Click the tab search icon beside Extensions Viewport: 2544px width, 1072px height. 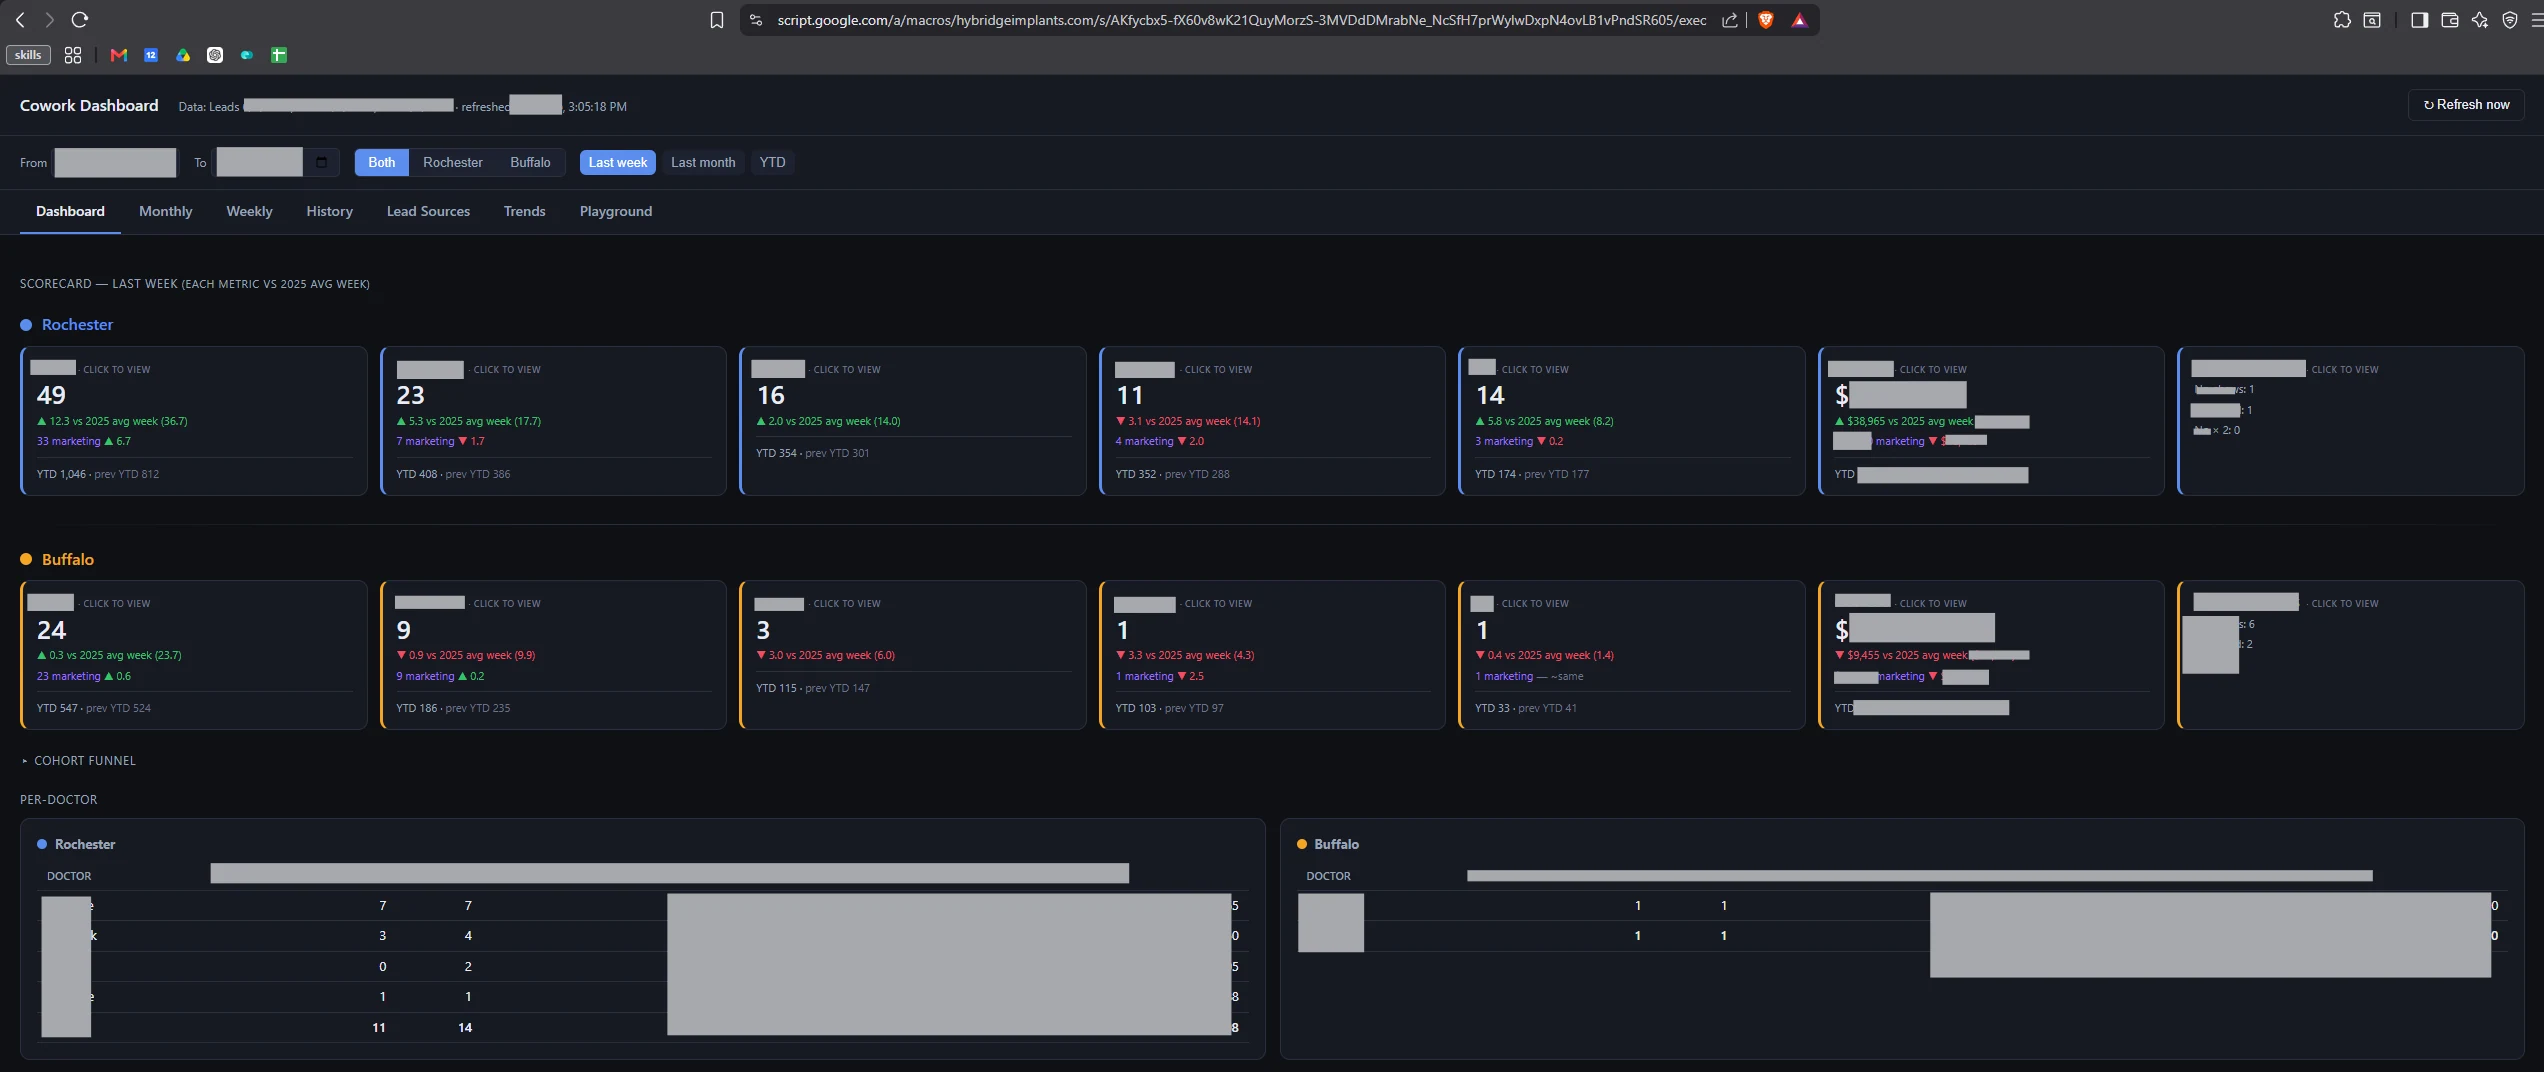pos(2372,20)
